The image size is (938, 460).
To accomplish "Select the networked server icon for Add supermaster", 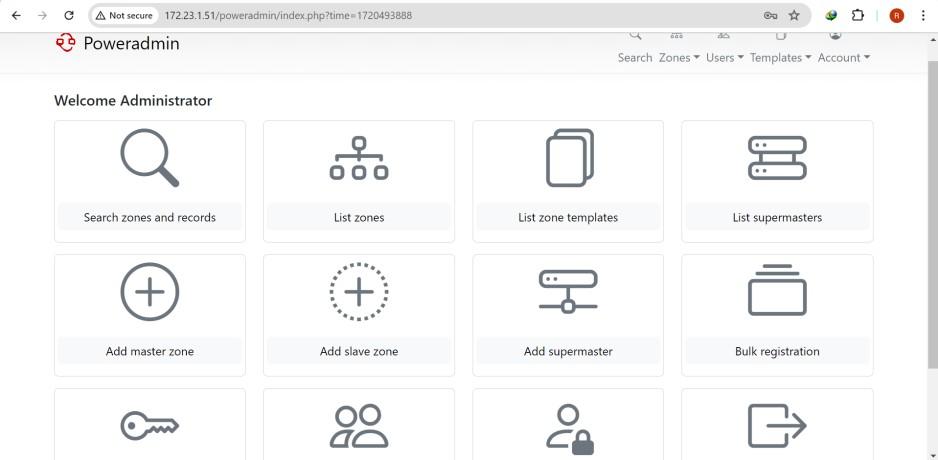I will (x=568, y=292).
